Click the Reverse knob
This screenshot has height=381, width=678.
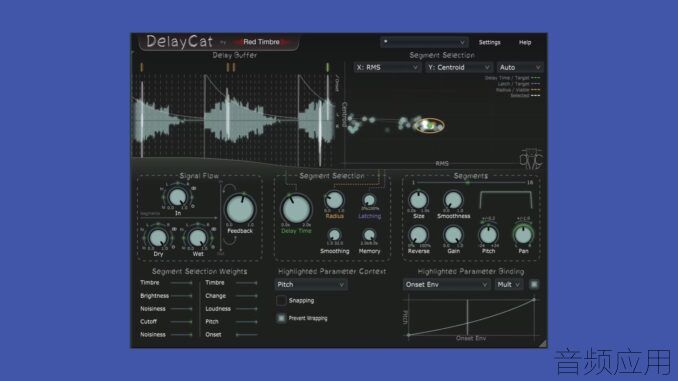(x=418, y=235)
